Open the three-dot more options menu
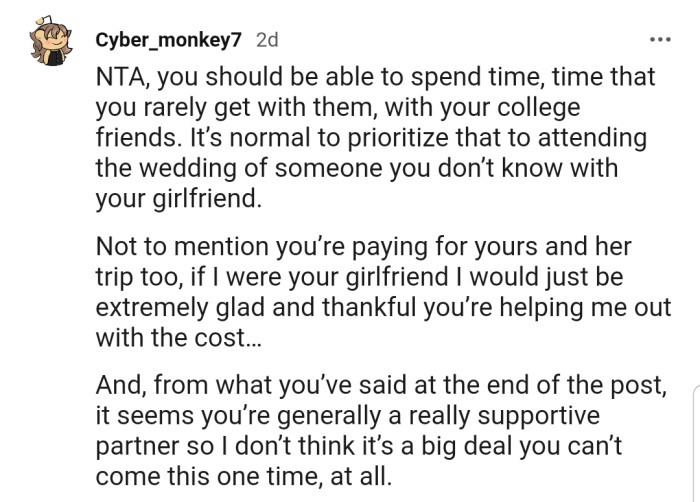Viewport: 700px width, 502px height. 660,40
